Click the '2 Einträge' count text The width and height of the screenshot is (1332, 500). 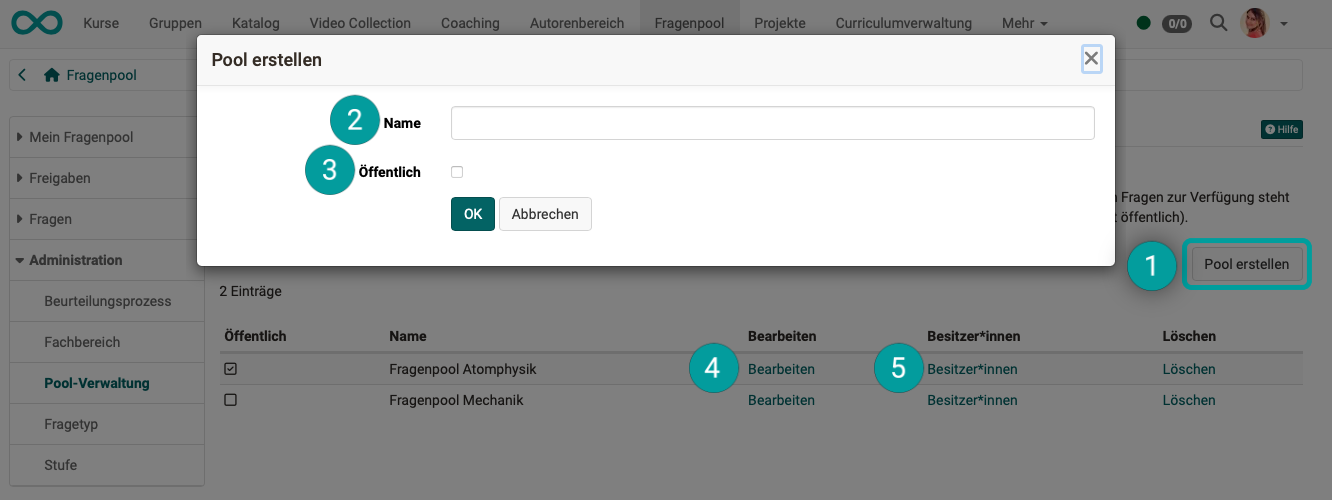(251, 292)
